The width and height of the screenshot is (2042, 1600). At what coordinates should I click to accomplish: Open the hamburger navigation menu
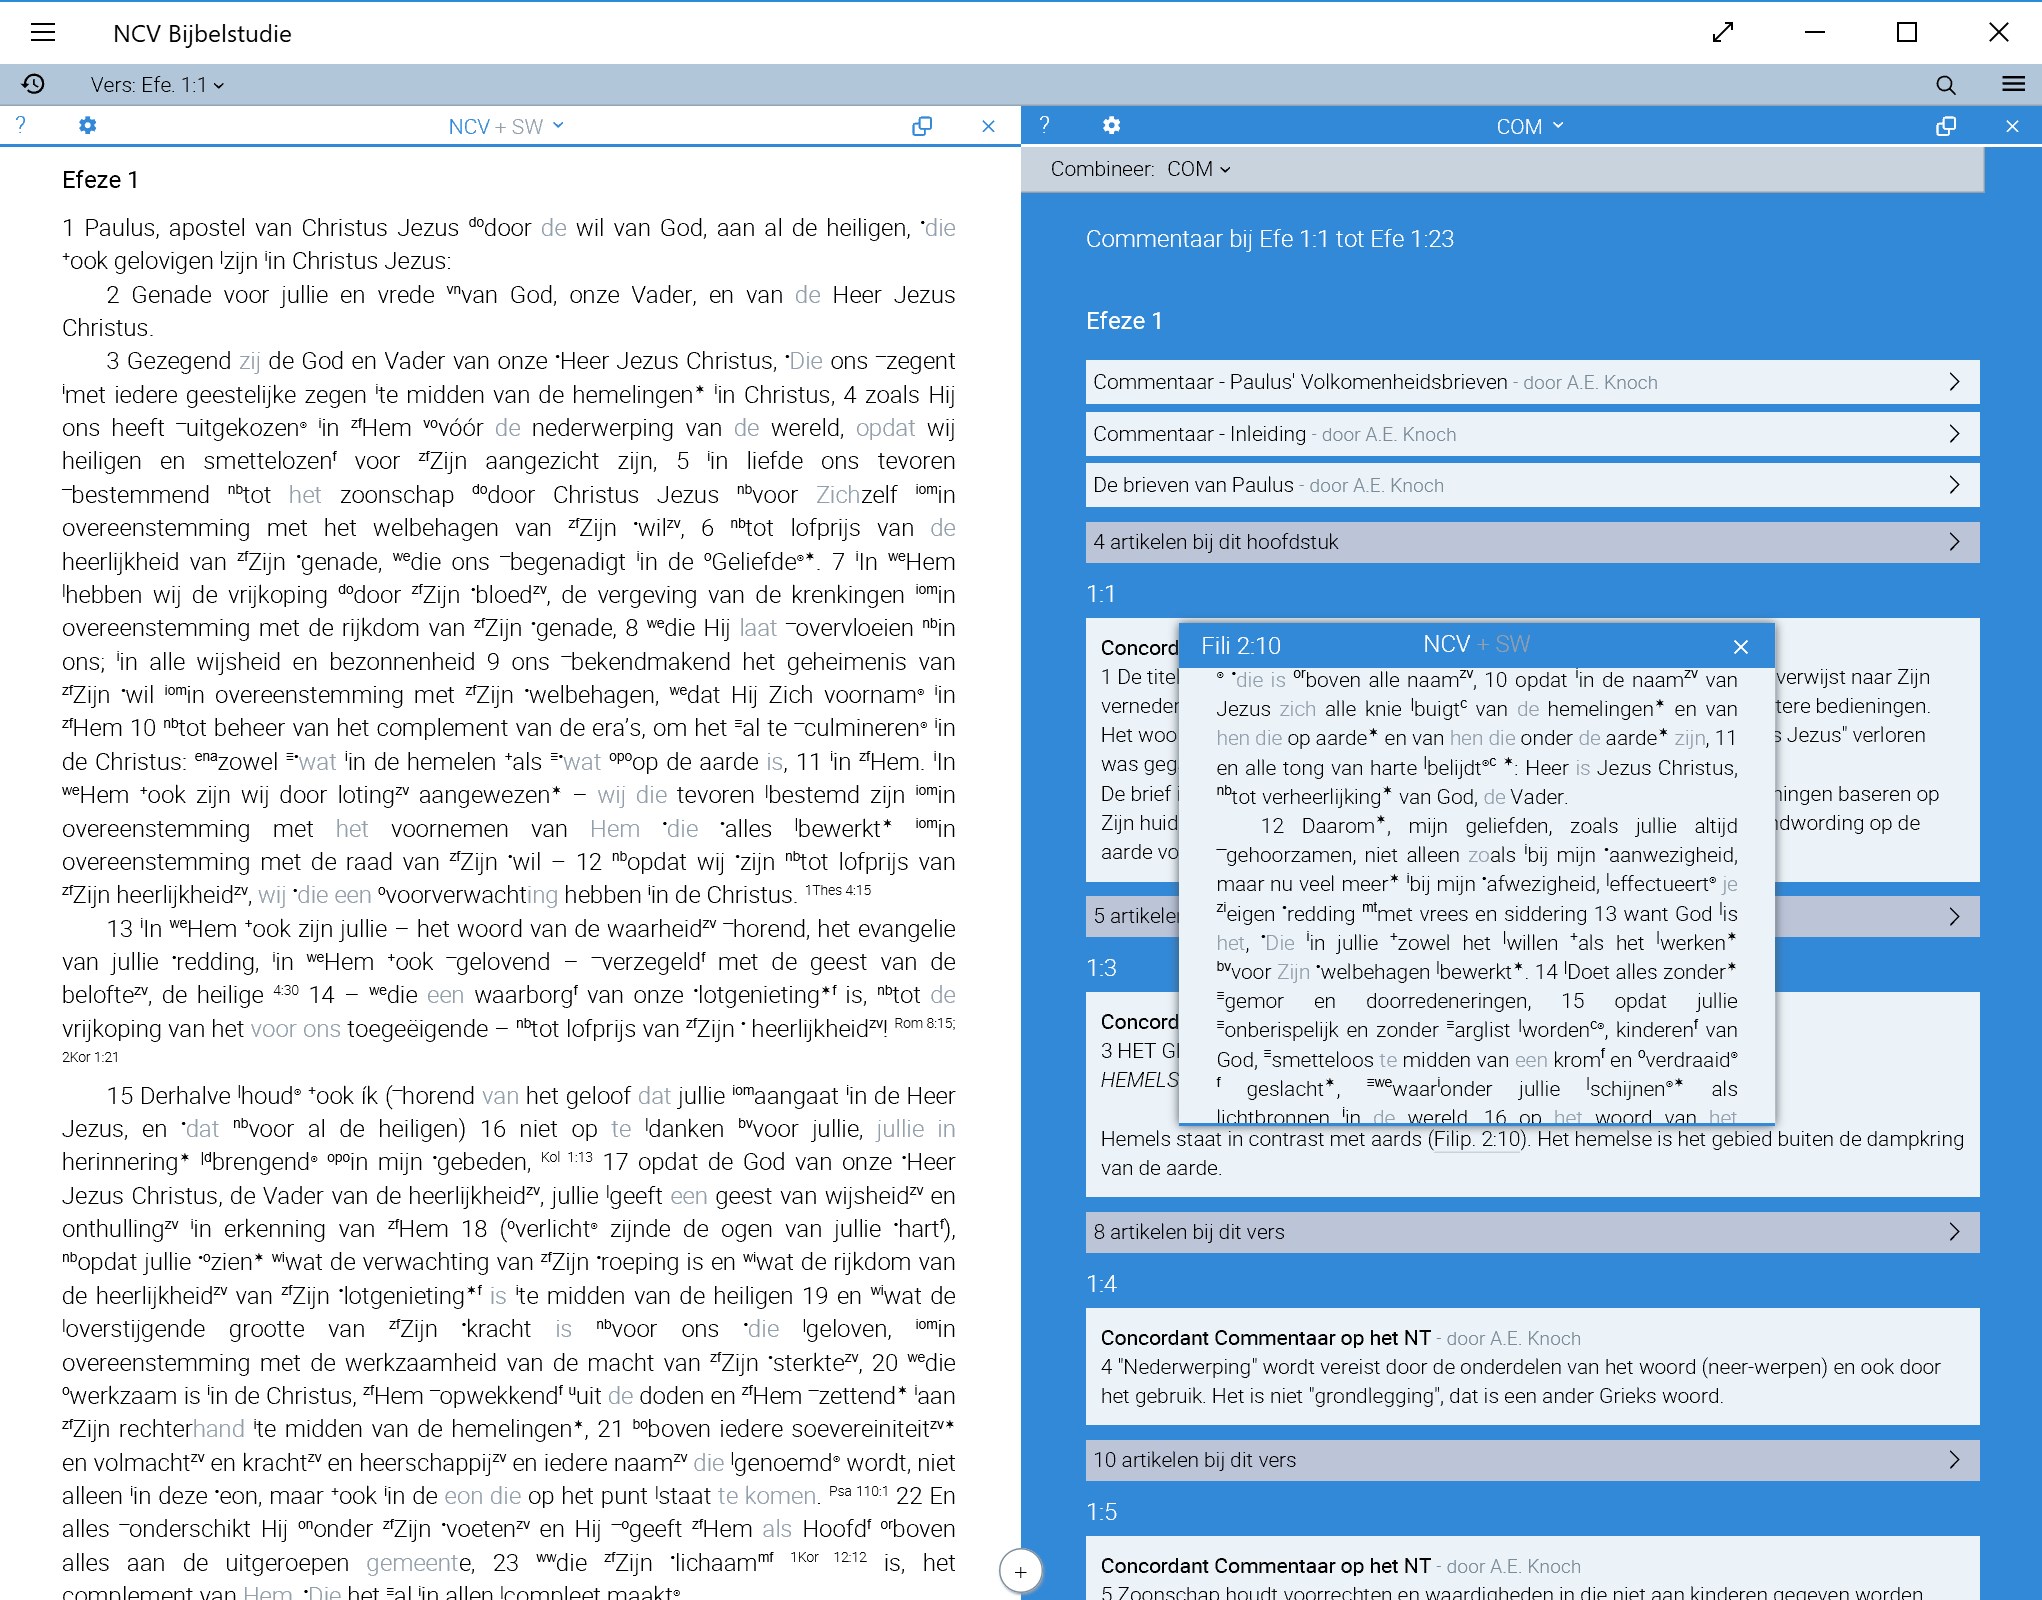click(x=43, y=33)
